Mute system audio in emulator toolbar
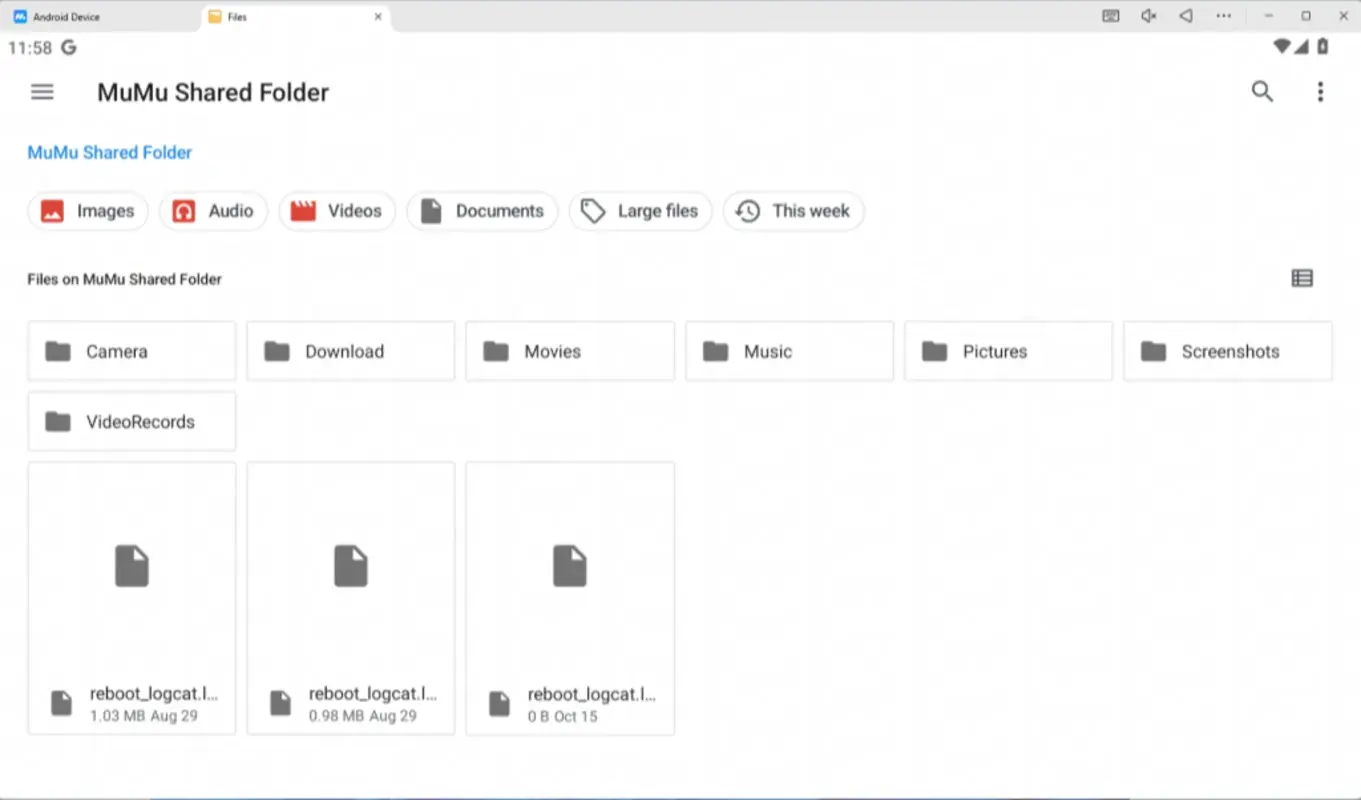 (1148, 15)
